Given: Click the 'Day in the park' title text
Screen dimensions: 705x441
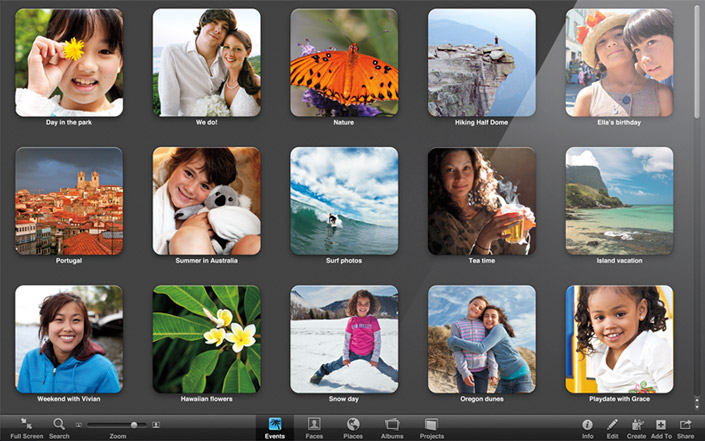Looking at the screenshot, I should click(x=69, y=122).
